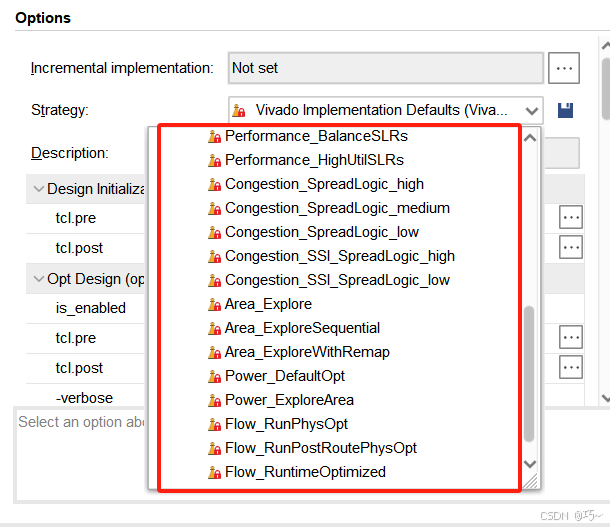610x527 pixels.
Task: Select Congestion_SSI_SpreadLogic_low strategy
Action: 337,280
